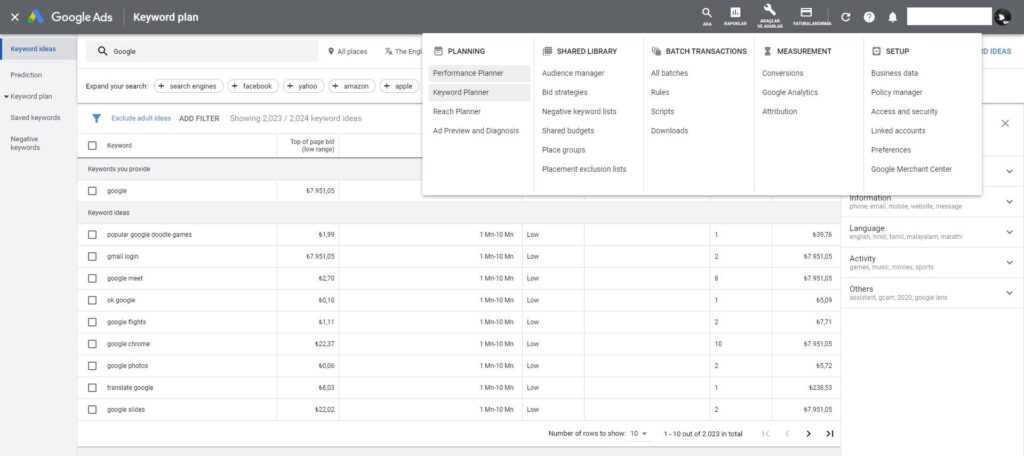Add 'facebook' suggestion chip
Viewport: 1024px width, 456px height.
pyautogui.click(x=253, y=86)
